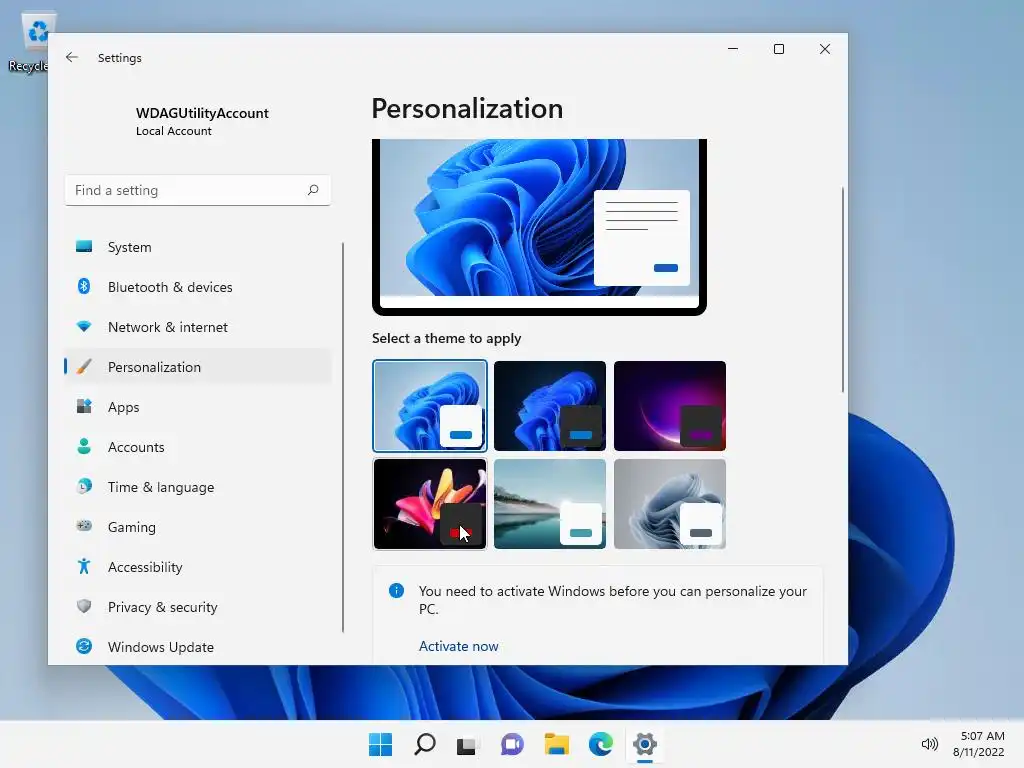Click the Bluetooth icon in sidebar
The width and height of the screenshot is (1024, 768).
point(84,286)
